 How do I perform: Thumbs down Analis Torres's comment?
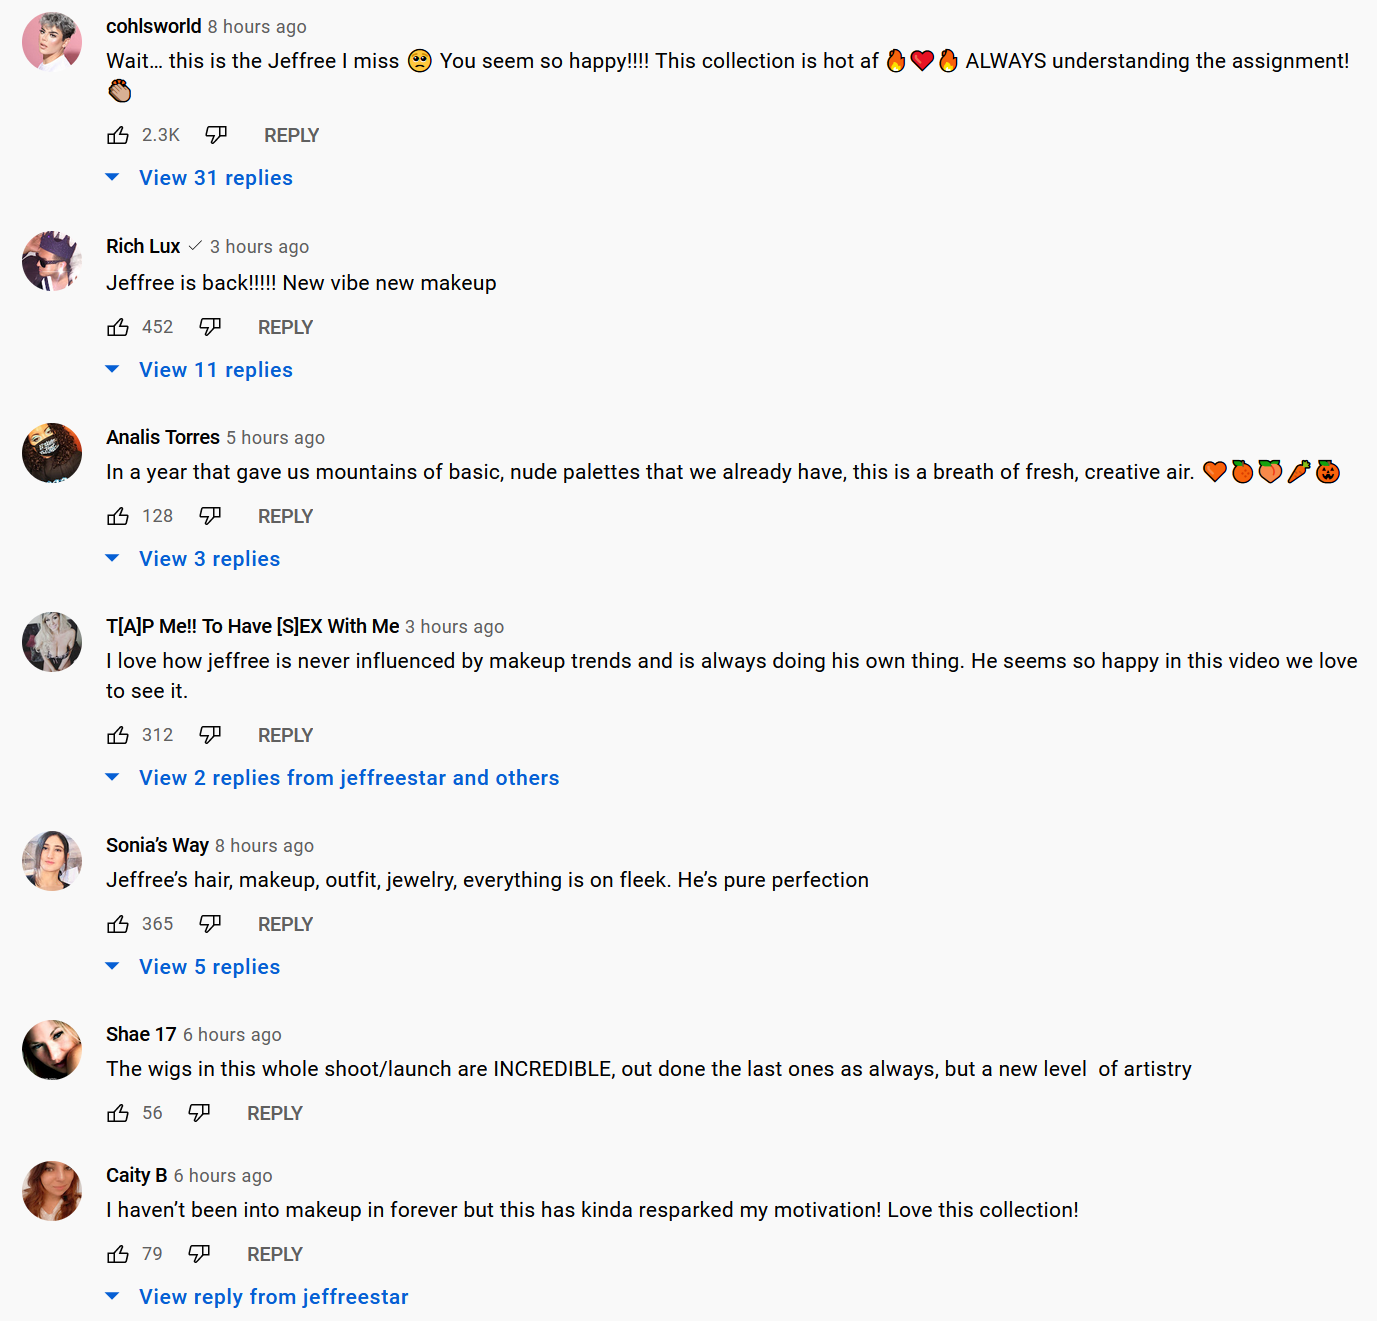[x=210, y=516]
